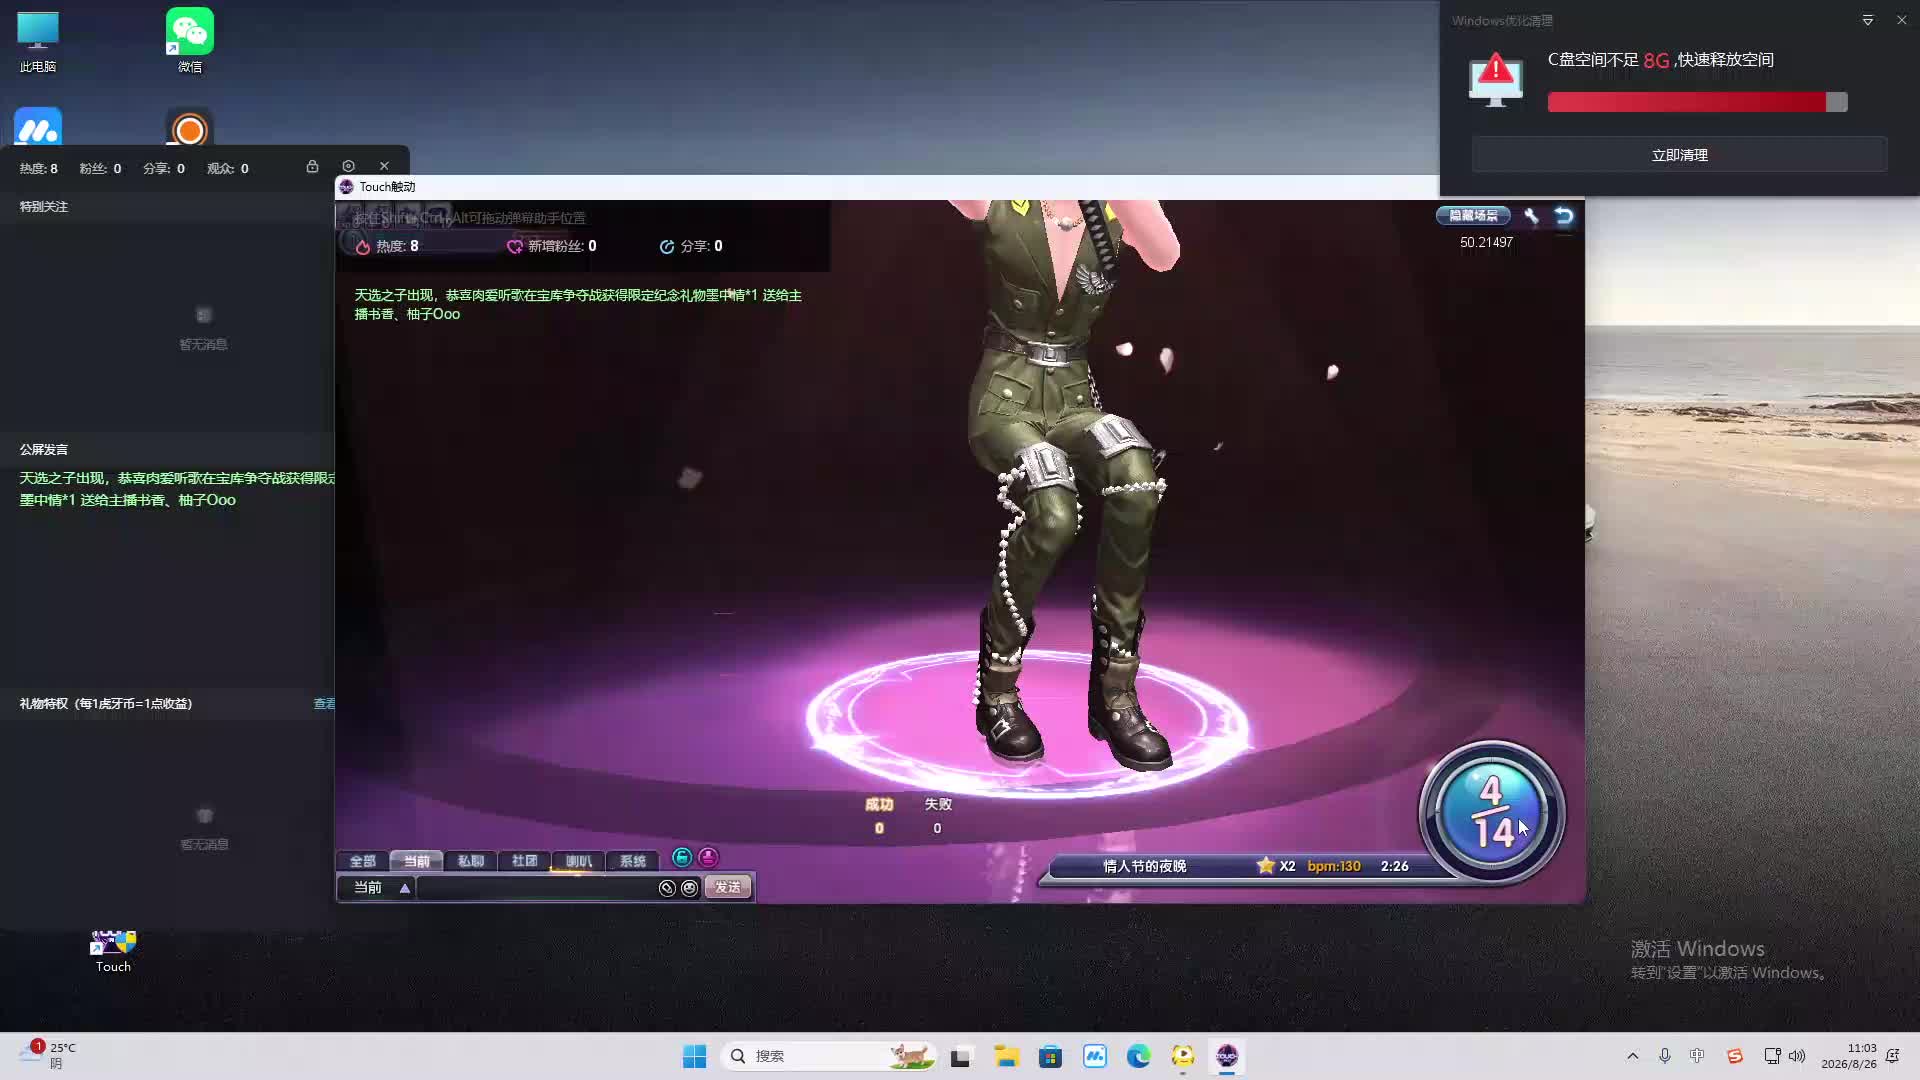Screen dimensions: 1920x1080
Task: Click the 2:26 song timer
Action: (x=1394, y=866)
